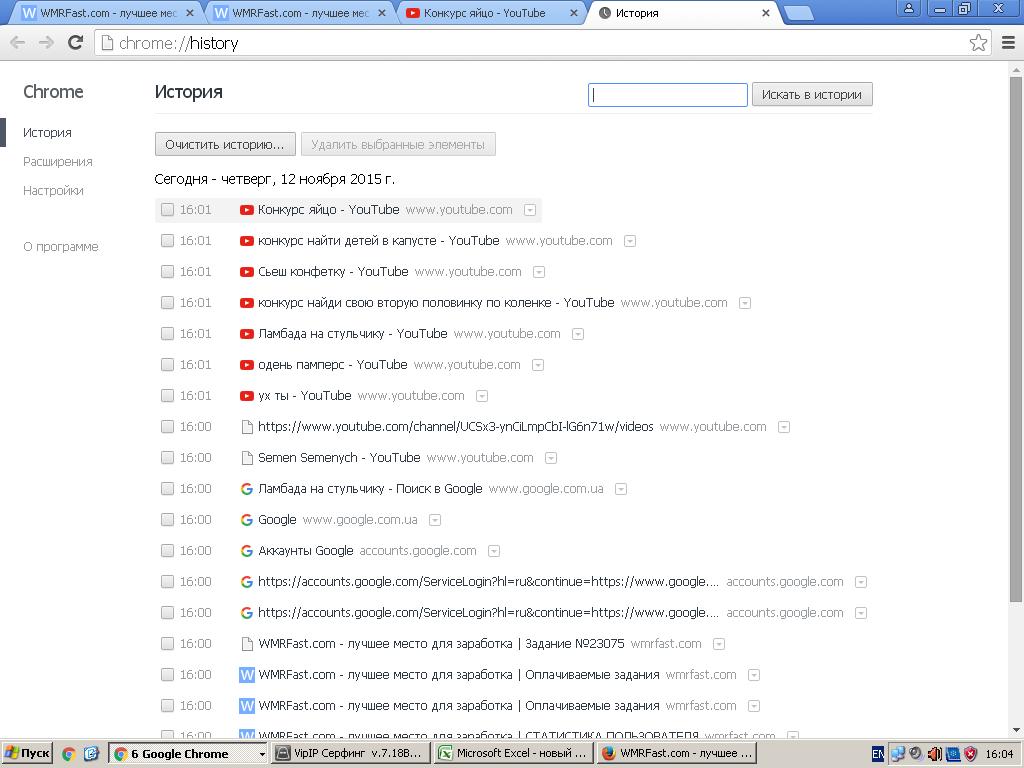Click page icon of Задание №23075 entry
The width and height of the screenshot is (1024, 768).
(x=247, y=644)
